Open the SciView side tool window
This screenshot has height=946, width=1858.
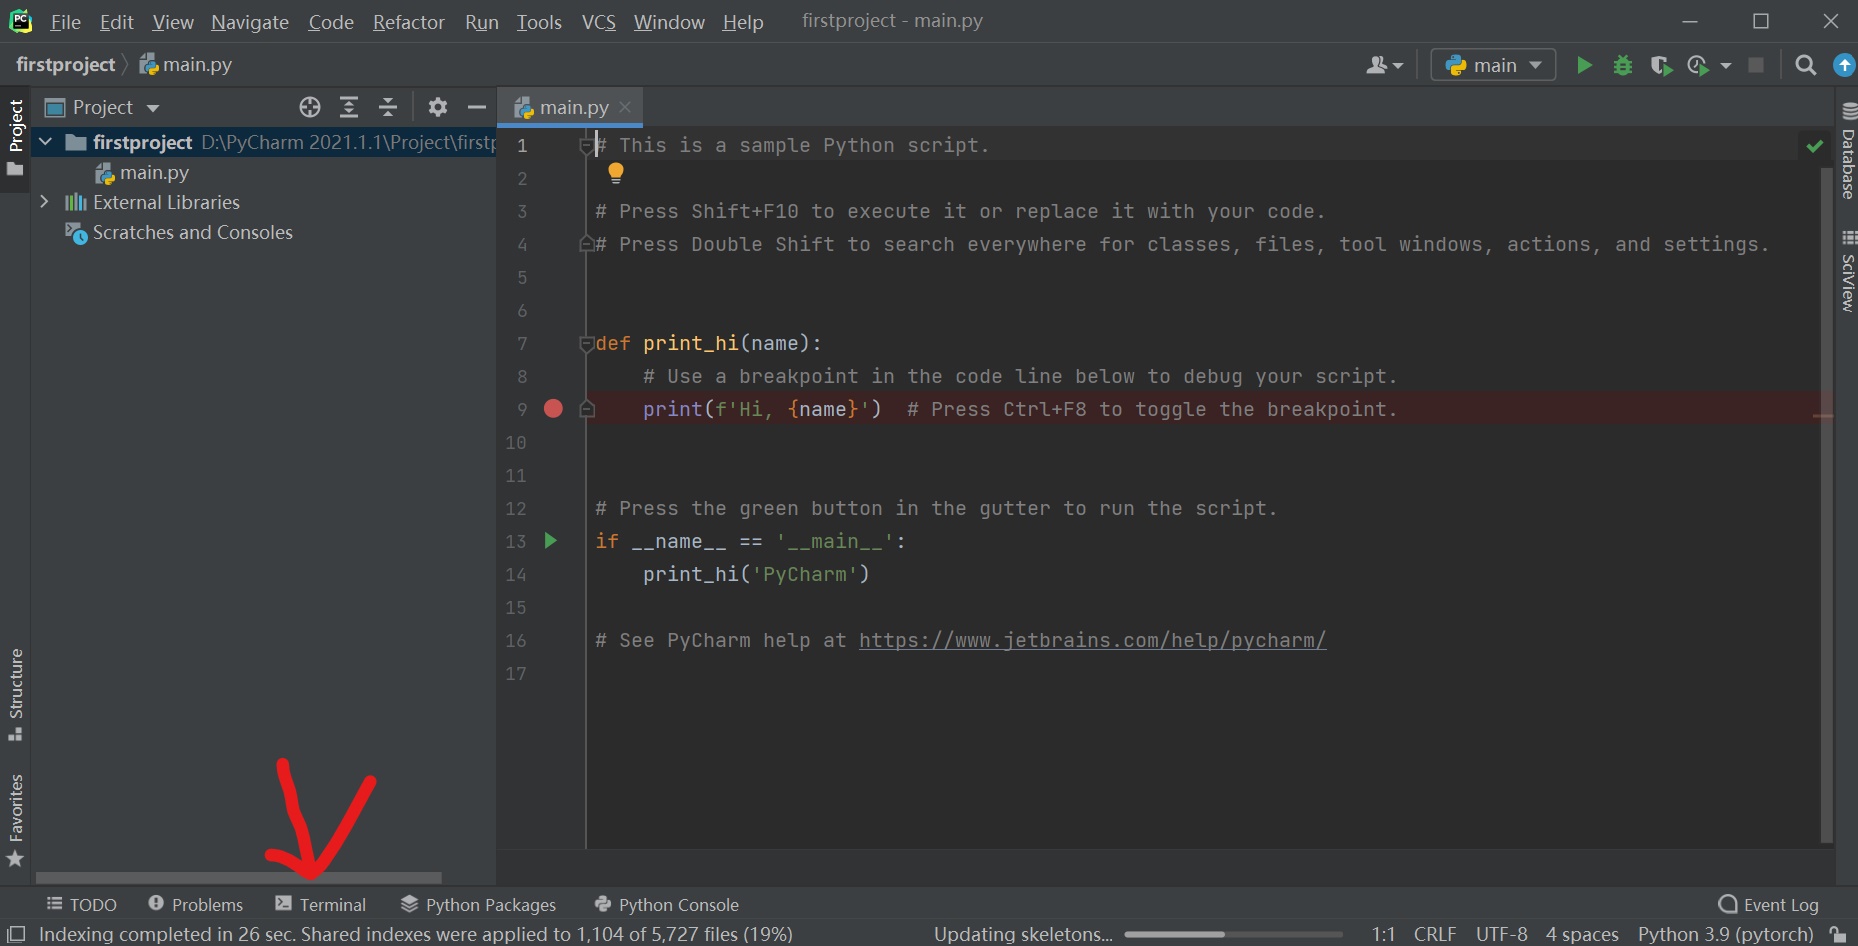[1848, 271]
